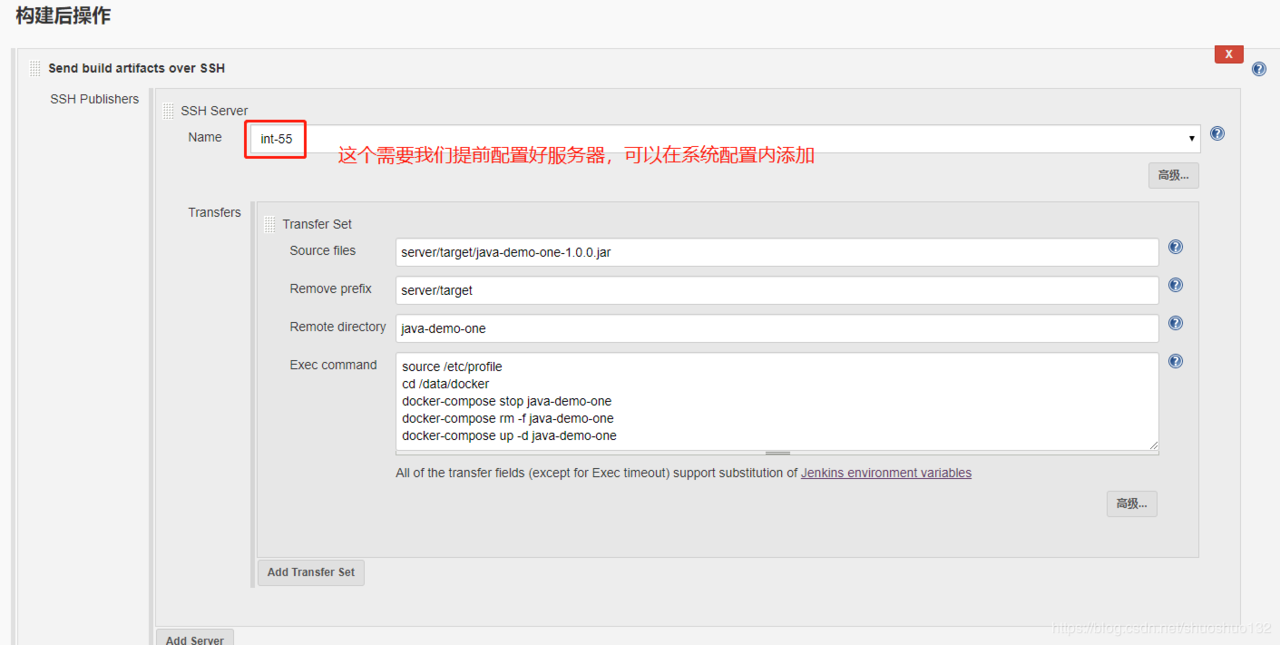Click drag handle next to Transfer Set
1280x645 pixels.
pos(269,224)
